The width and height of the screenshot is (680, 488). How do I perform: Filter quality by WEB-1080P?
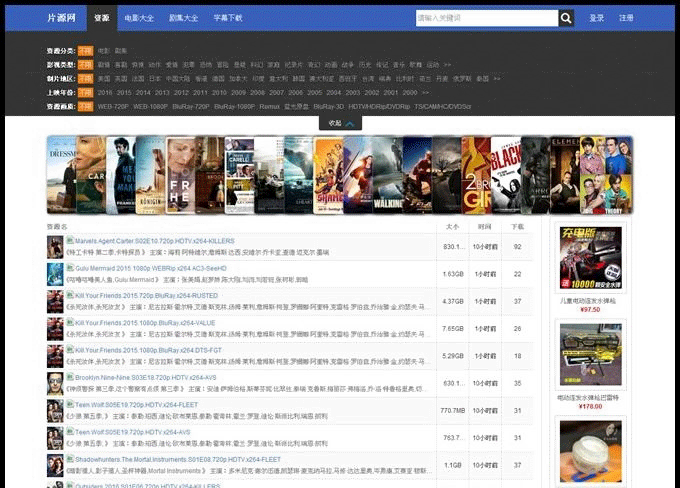click(150, 106)
